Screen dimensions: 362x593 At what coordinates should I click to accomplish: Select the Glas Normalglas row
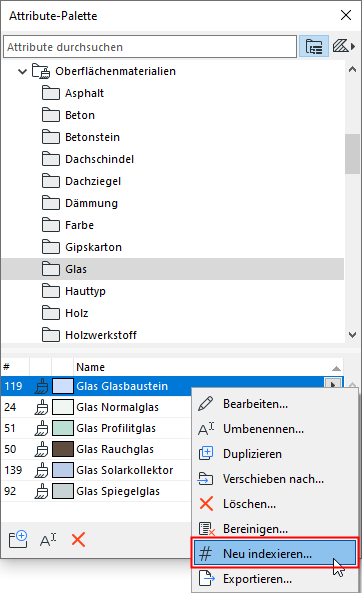[x=96, y=407]
